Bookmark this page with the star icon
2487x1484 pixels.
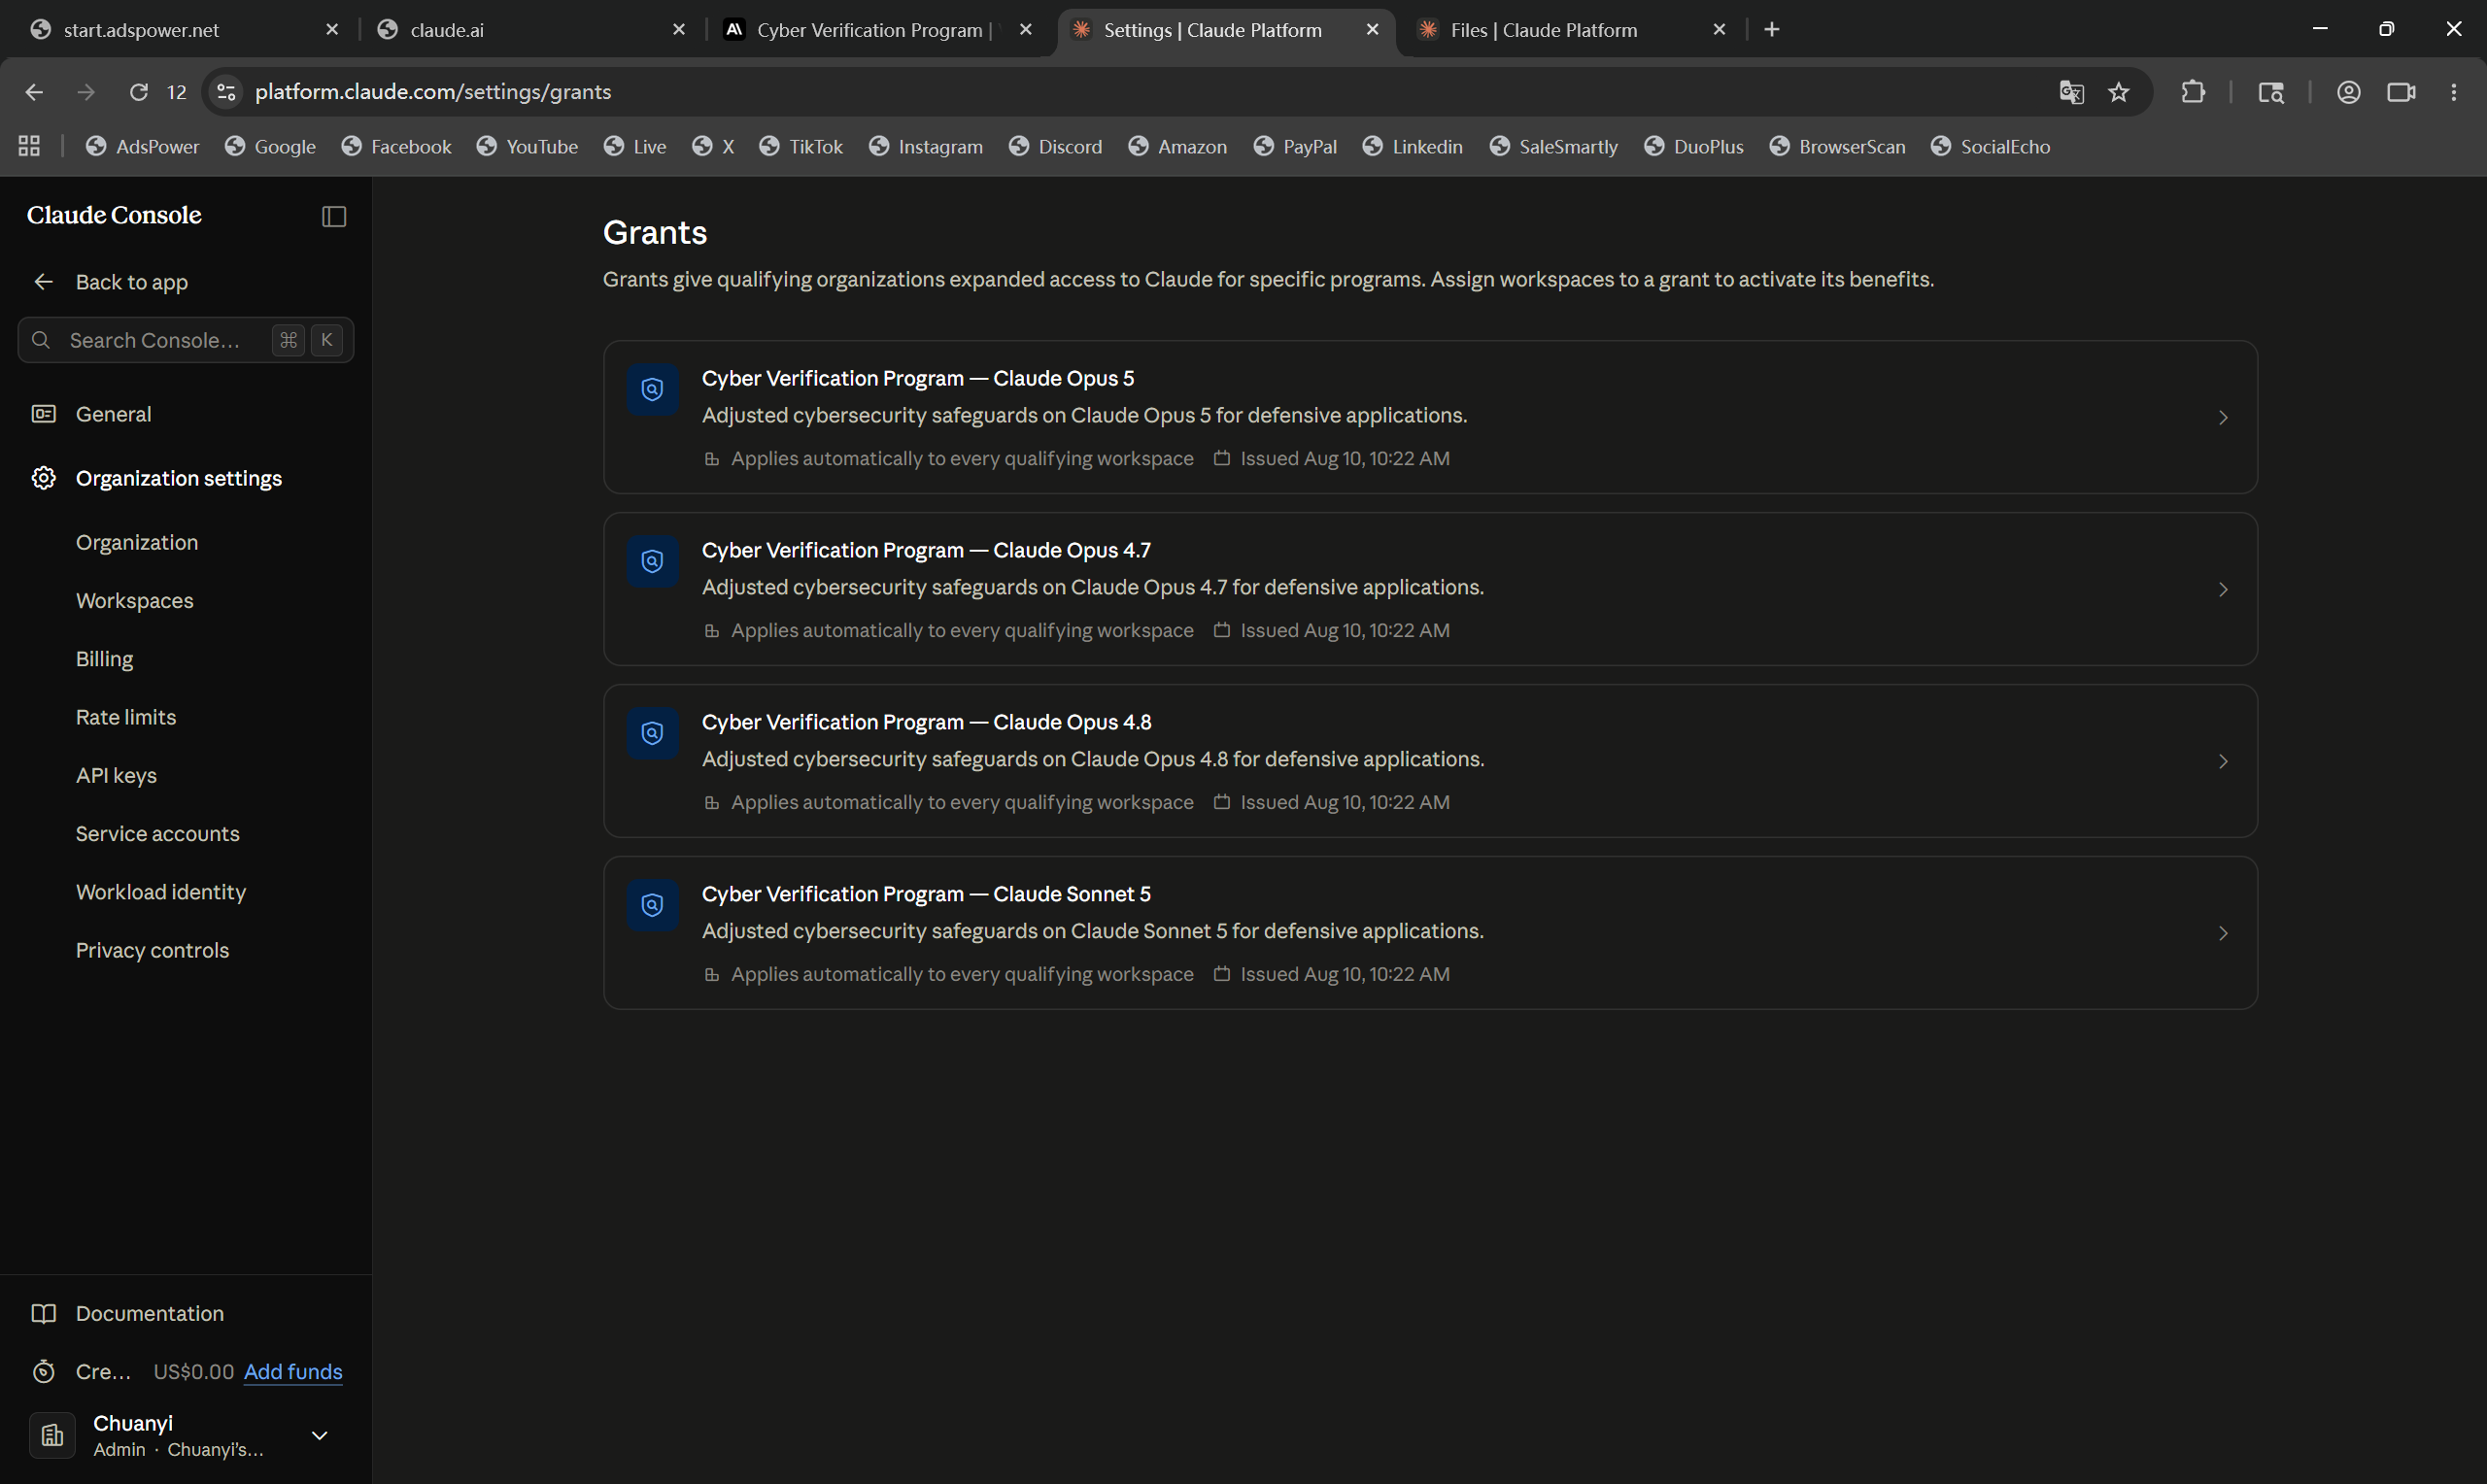click(2118, 92)
